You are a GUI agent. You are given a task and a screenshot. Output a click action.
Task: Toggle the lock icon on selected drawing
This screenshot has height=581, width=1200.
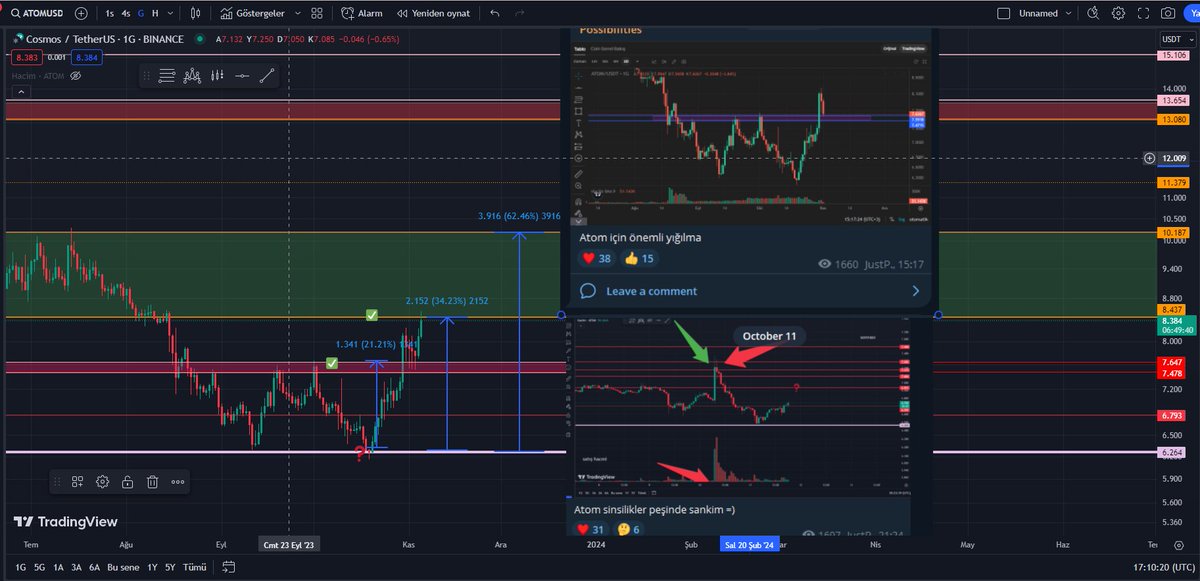pyautogui.click(x=128, y=482)
